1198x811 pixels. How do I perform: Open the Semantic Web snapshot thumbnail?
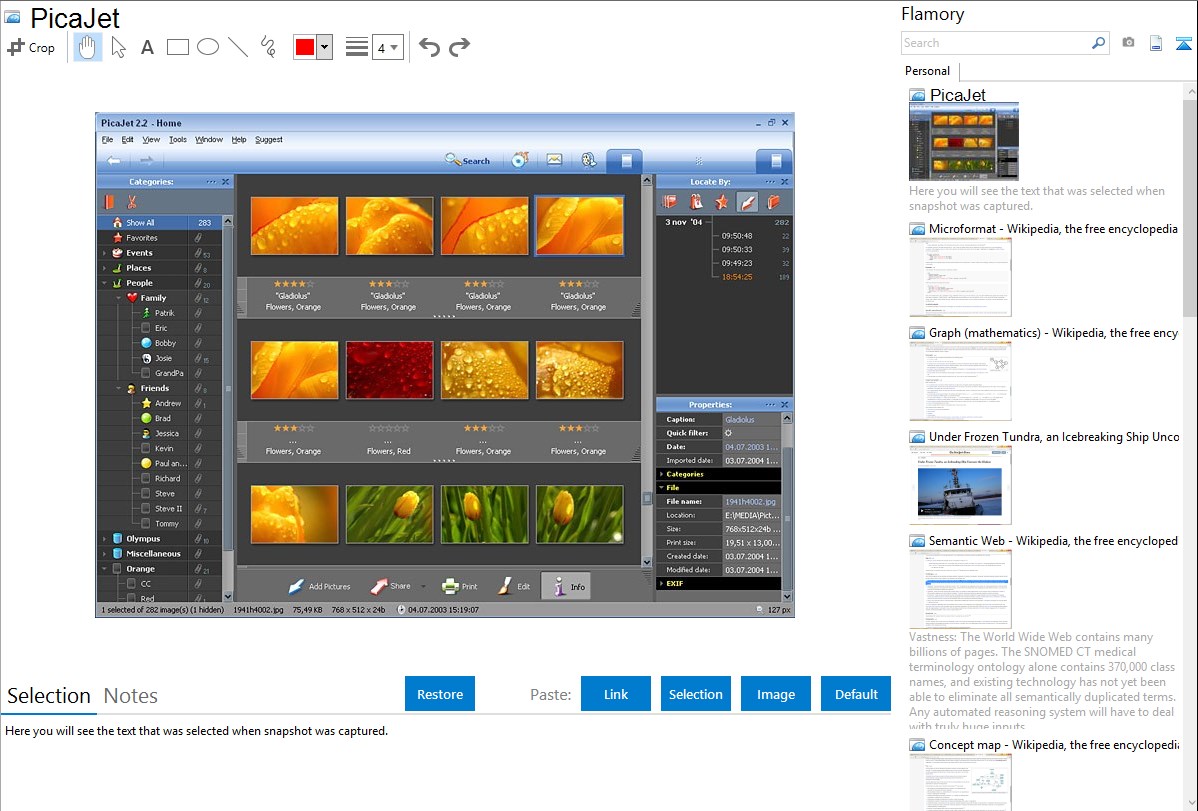tap(960, 588)
